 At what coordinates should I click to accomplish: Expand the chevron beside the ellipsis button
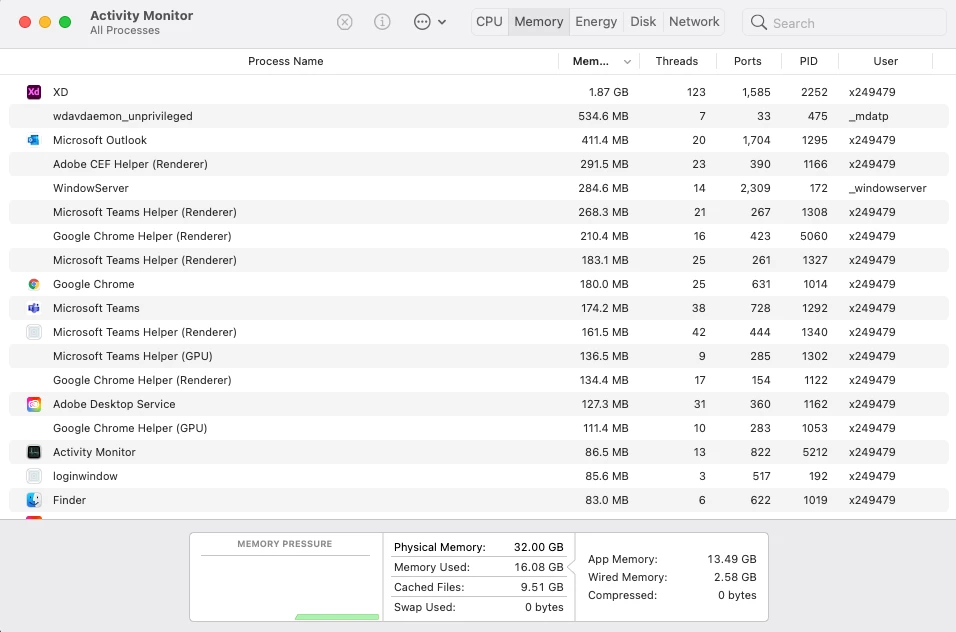pyautogui.click(x=442, y=23)
